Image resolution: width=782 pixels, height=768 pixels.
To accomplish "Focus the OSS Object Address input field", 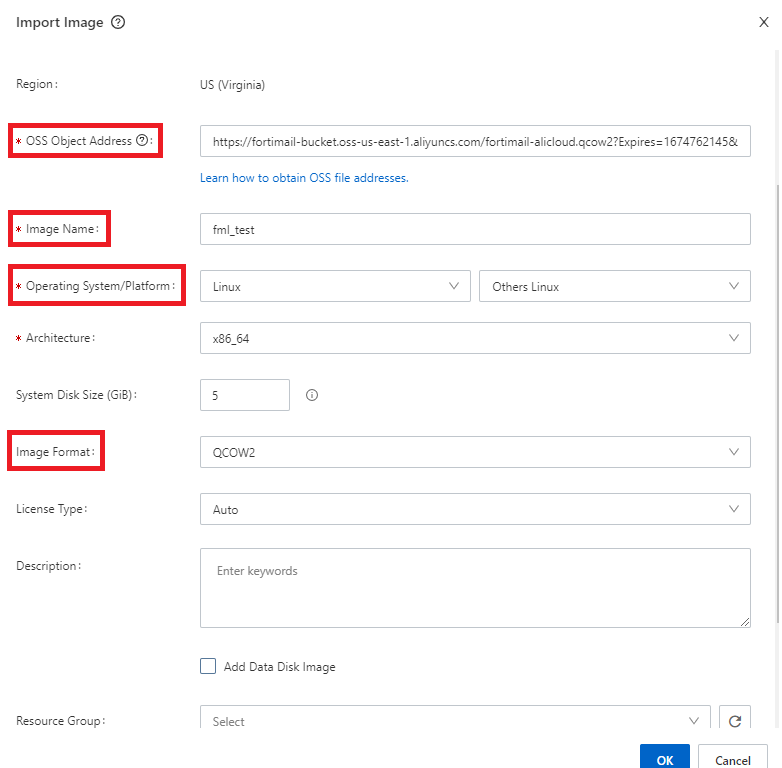I will [x=475, y=142].
